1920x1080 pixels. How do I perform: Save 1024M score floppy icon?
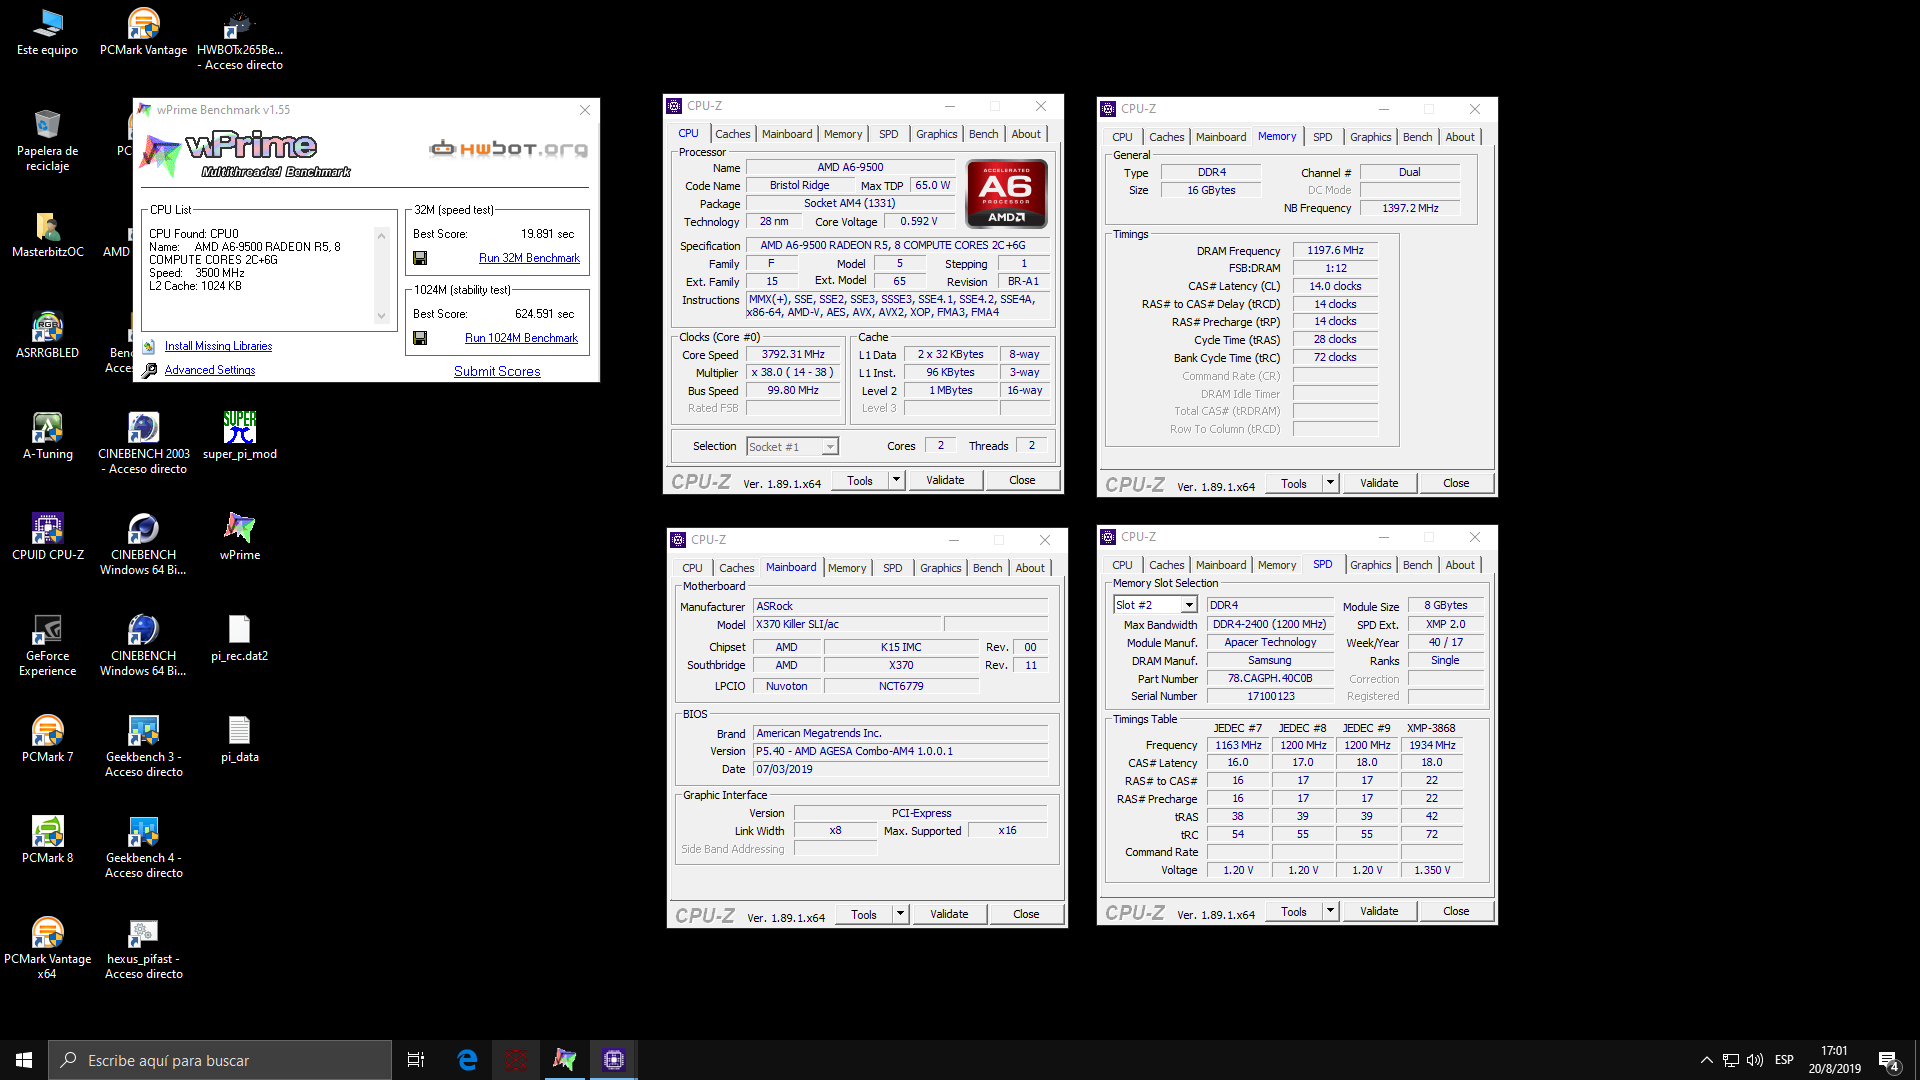[x=420, y=338]
